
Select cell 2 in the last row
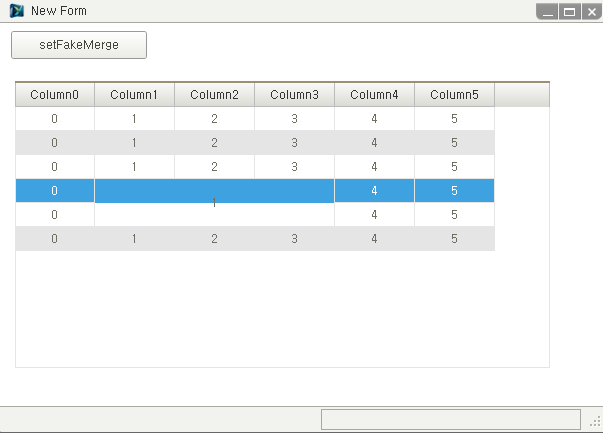(214, 238)
